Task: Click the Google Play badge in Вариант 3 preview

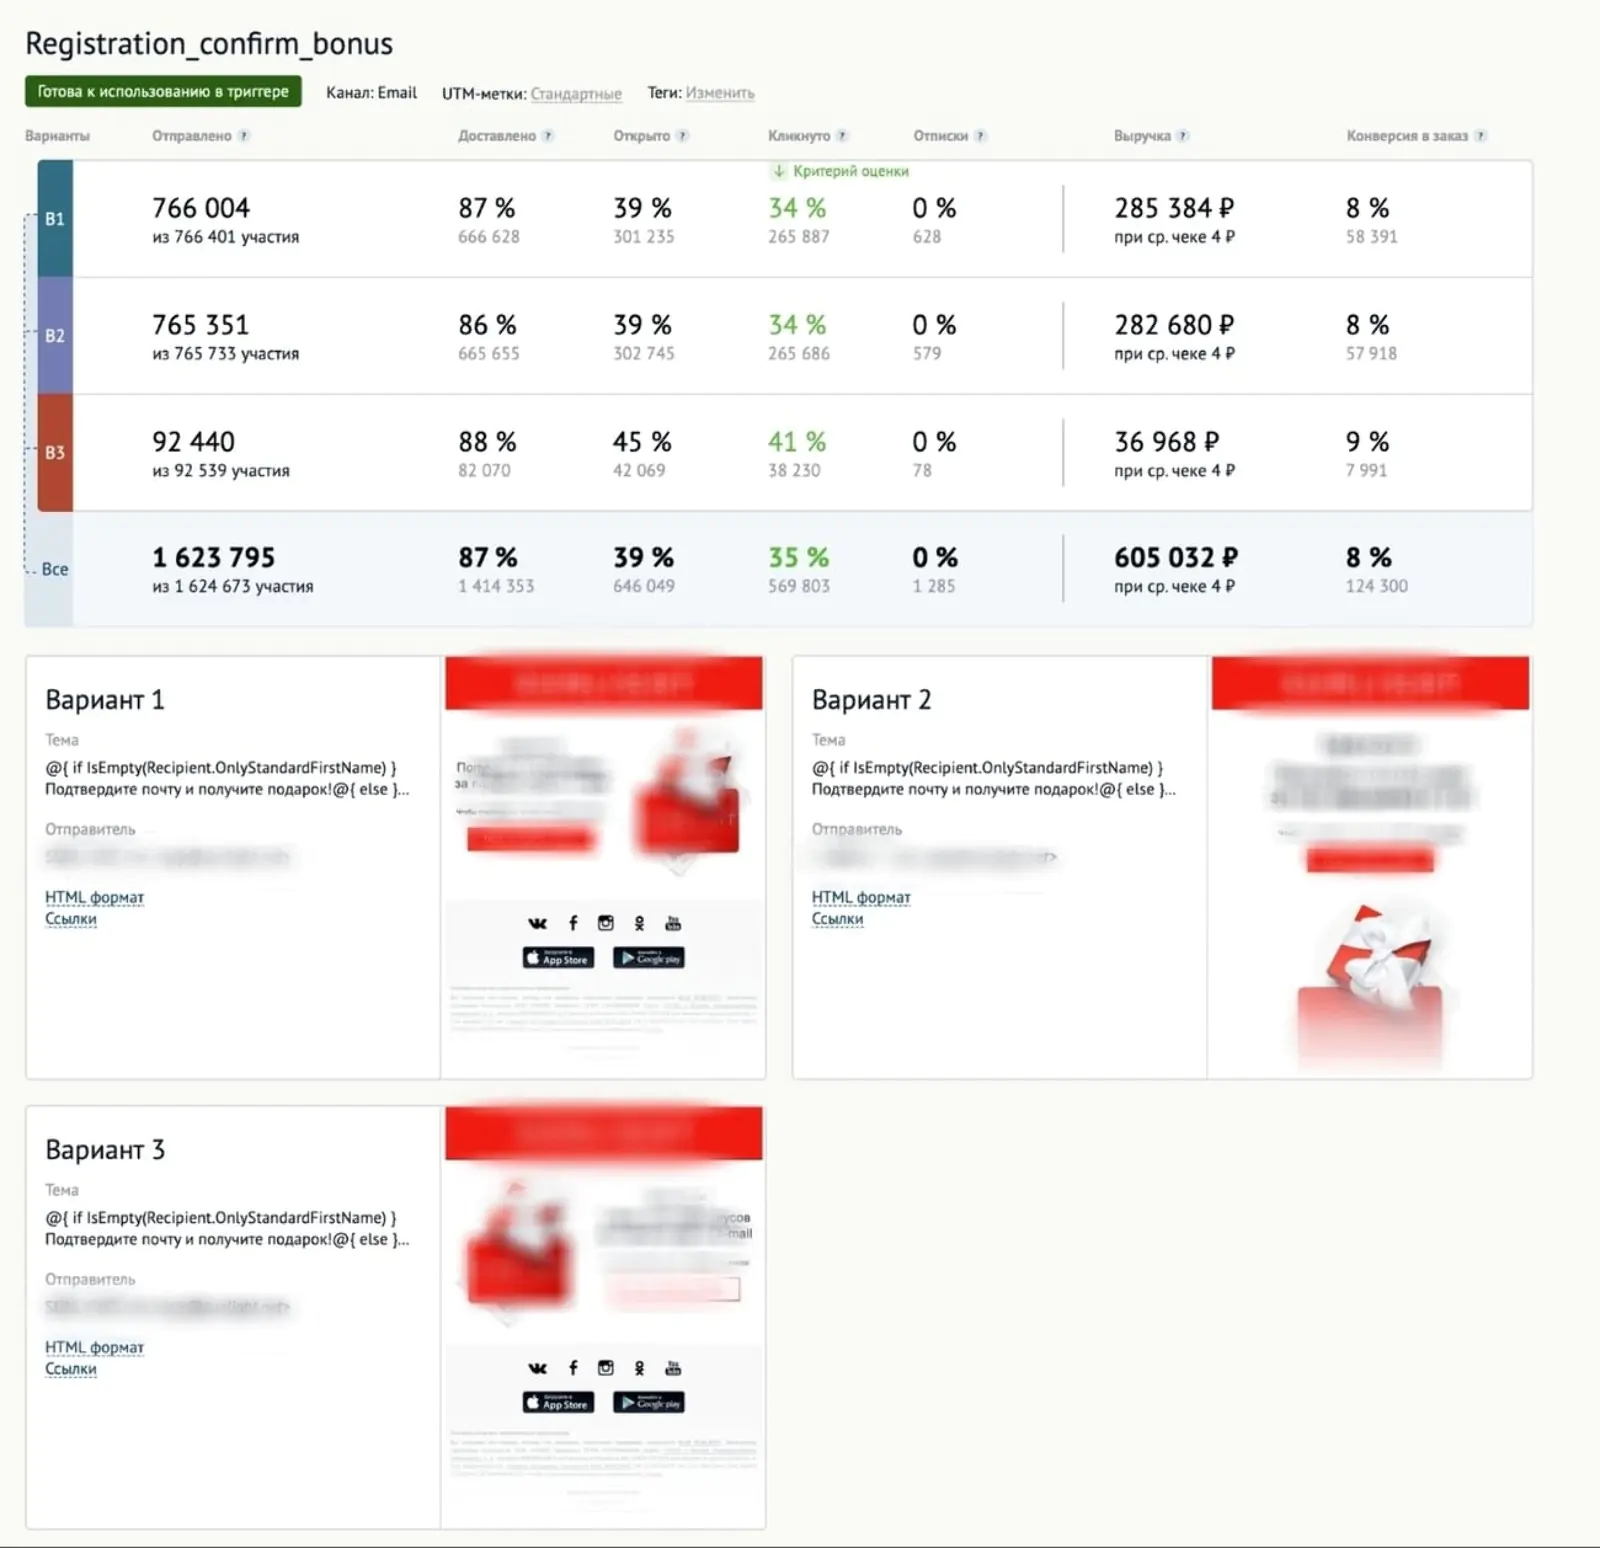Action: (649, 1403)
